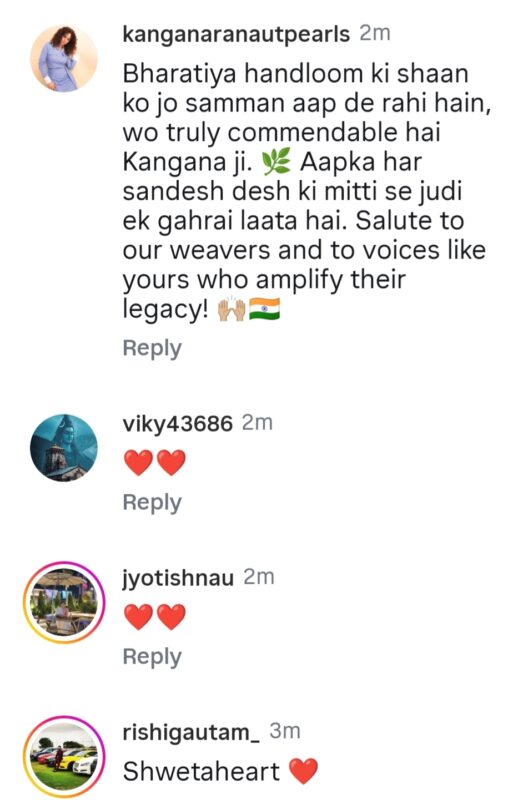Image resolution: width=513 pixels, height=800 pixels.
Task: Tap the herb leaf emoji after Kangana ji
Action: tap(276, 162)
